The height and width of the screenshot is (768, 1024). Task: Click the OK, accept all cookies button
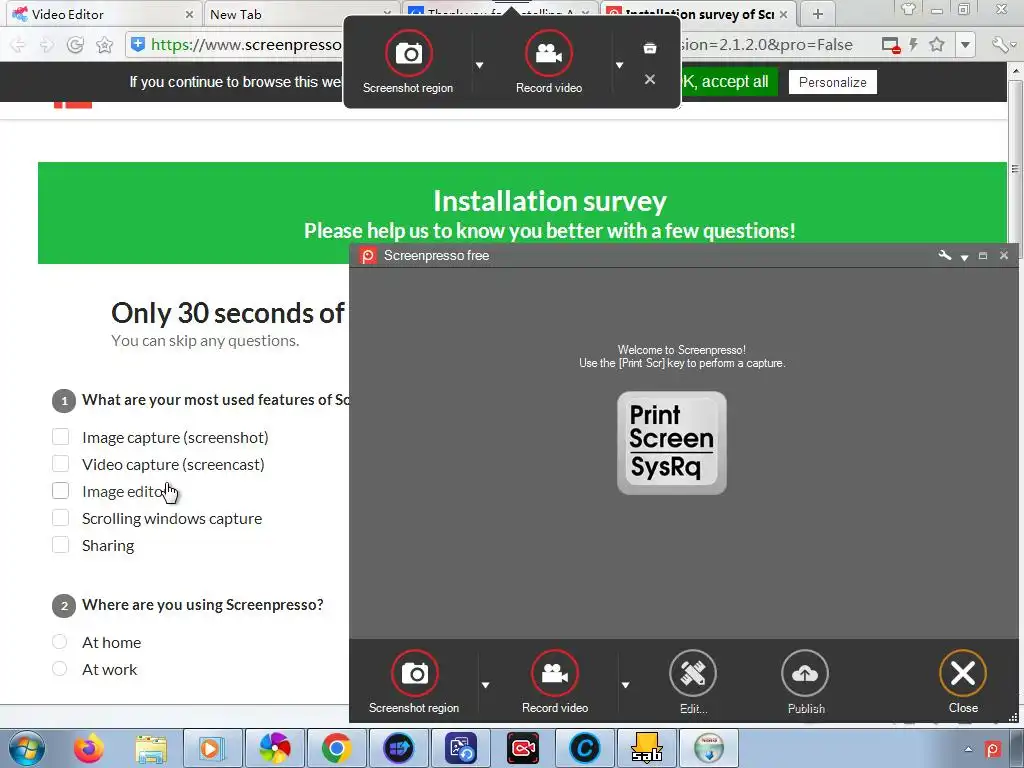point(729,82)
